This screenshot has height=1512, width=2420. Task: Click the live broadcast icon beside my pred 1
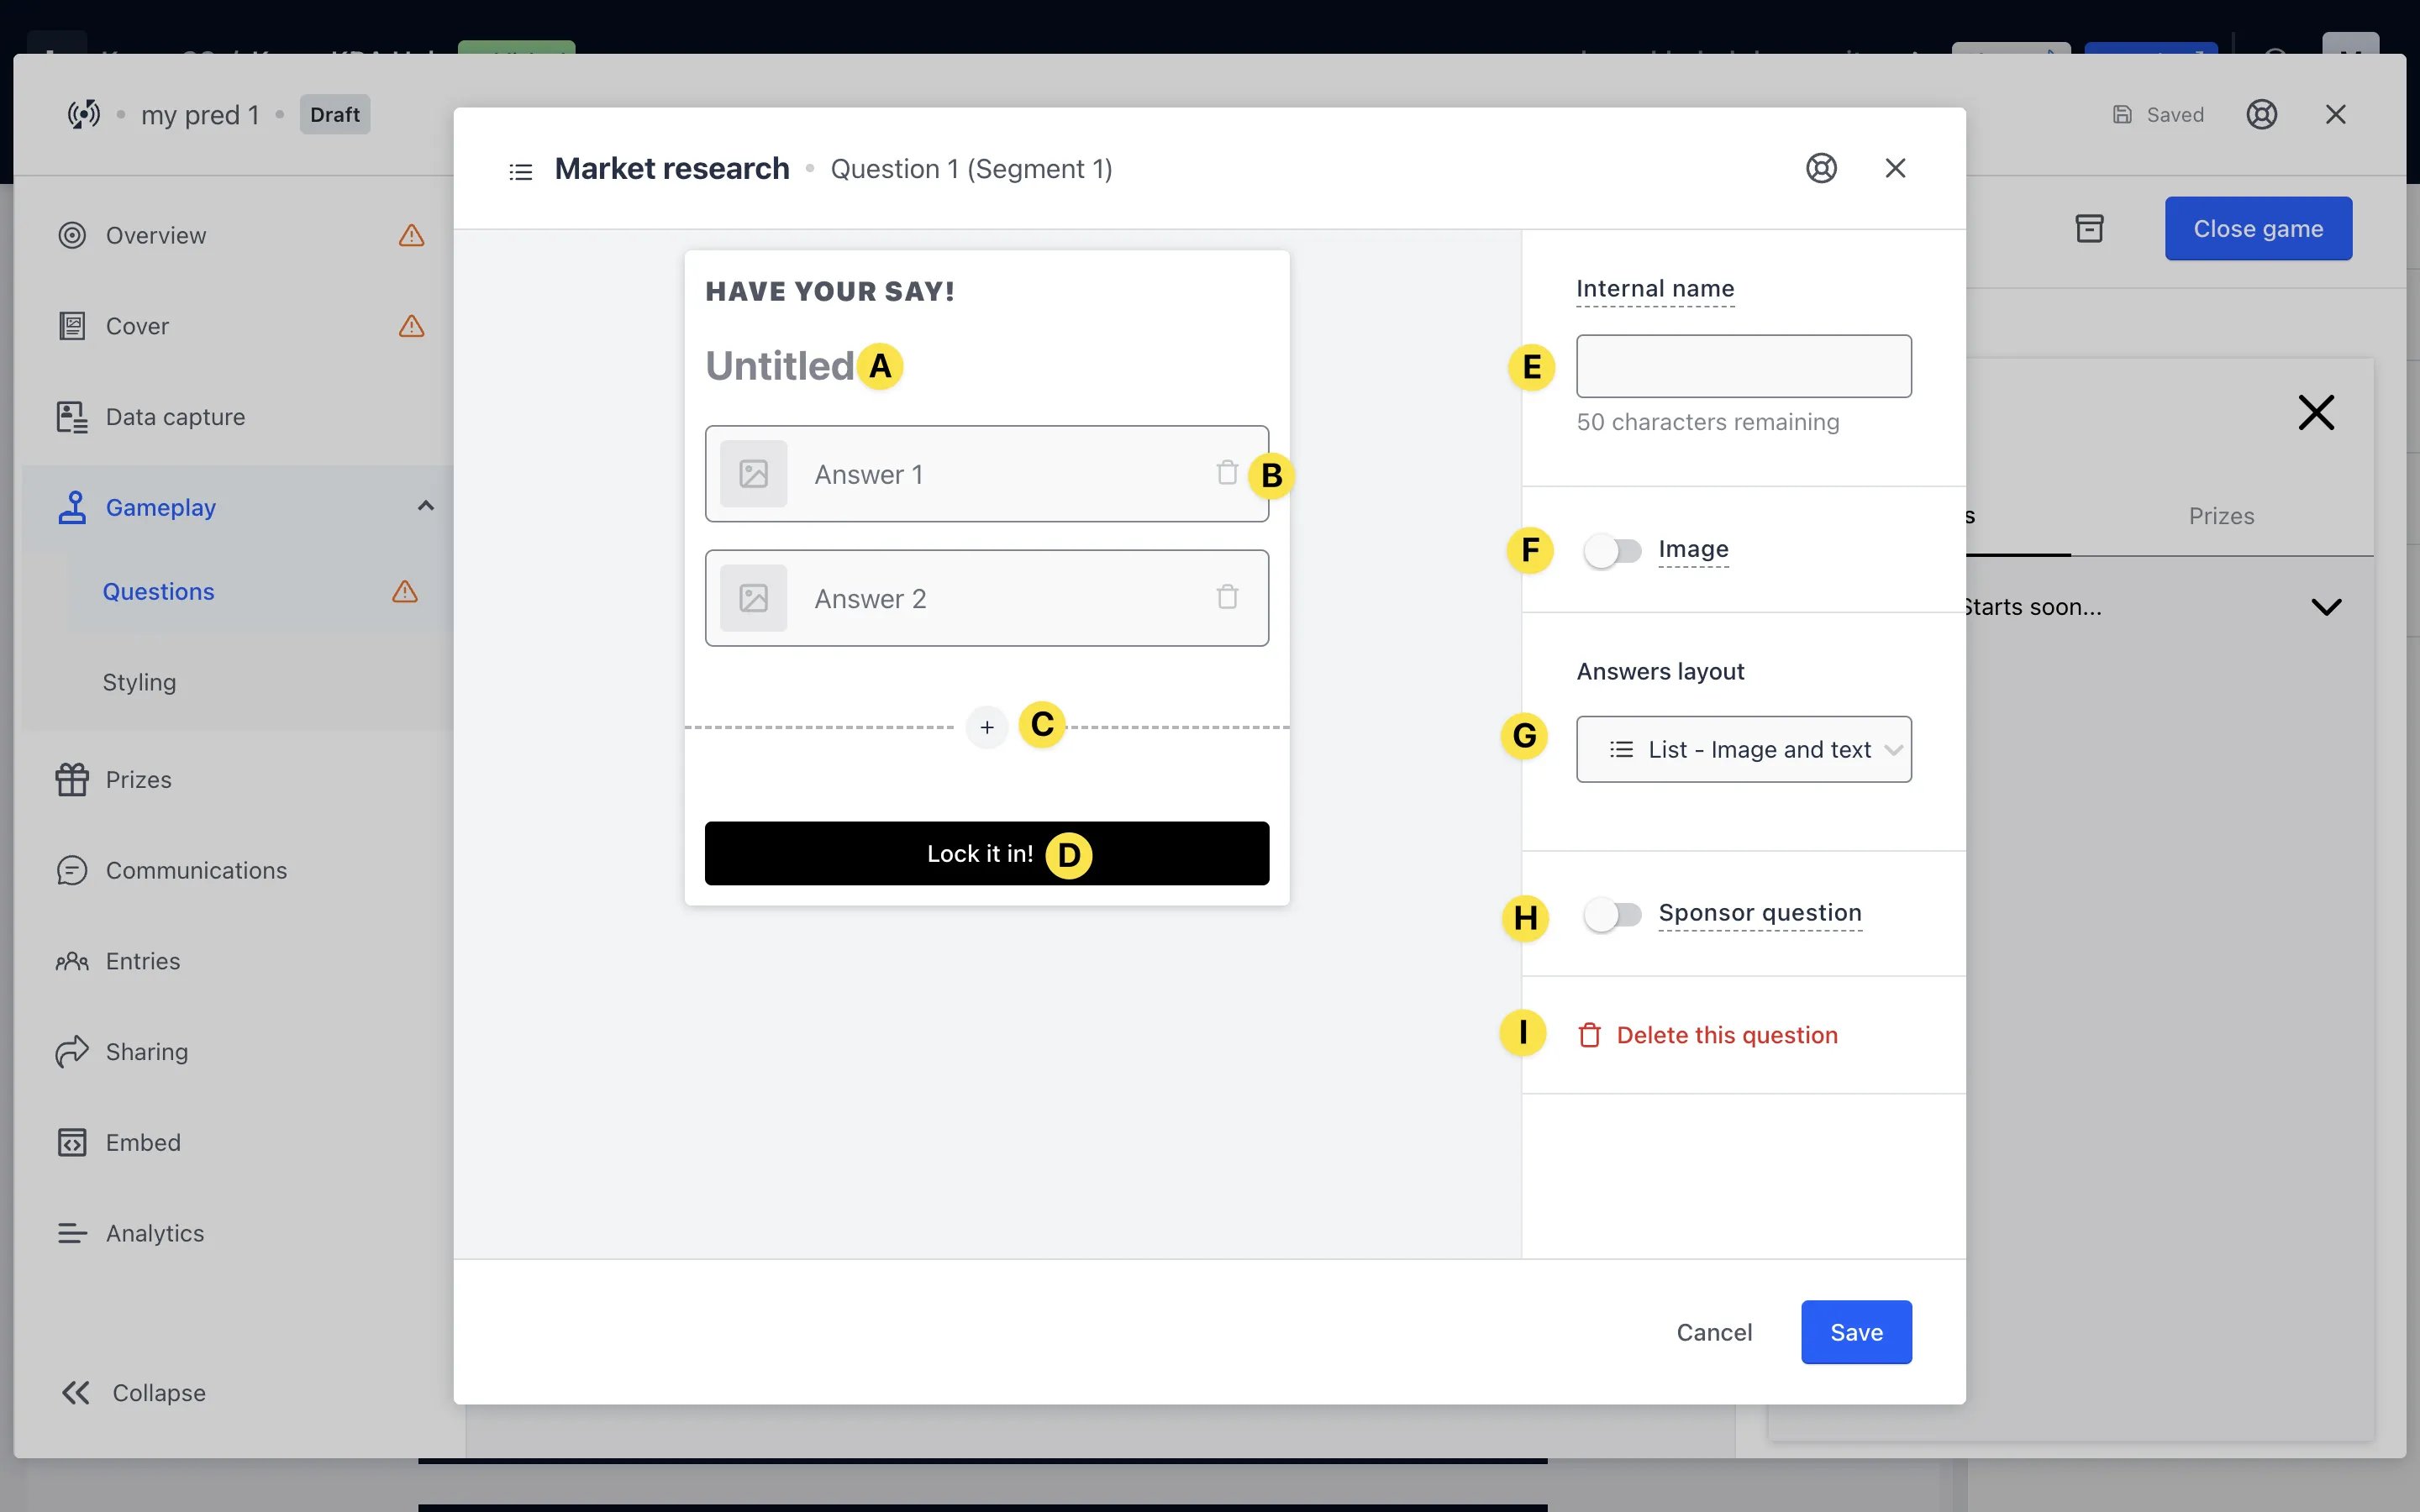coord(83,114)
